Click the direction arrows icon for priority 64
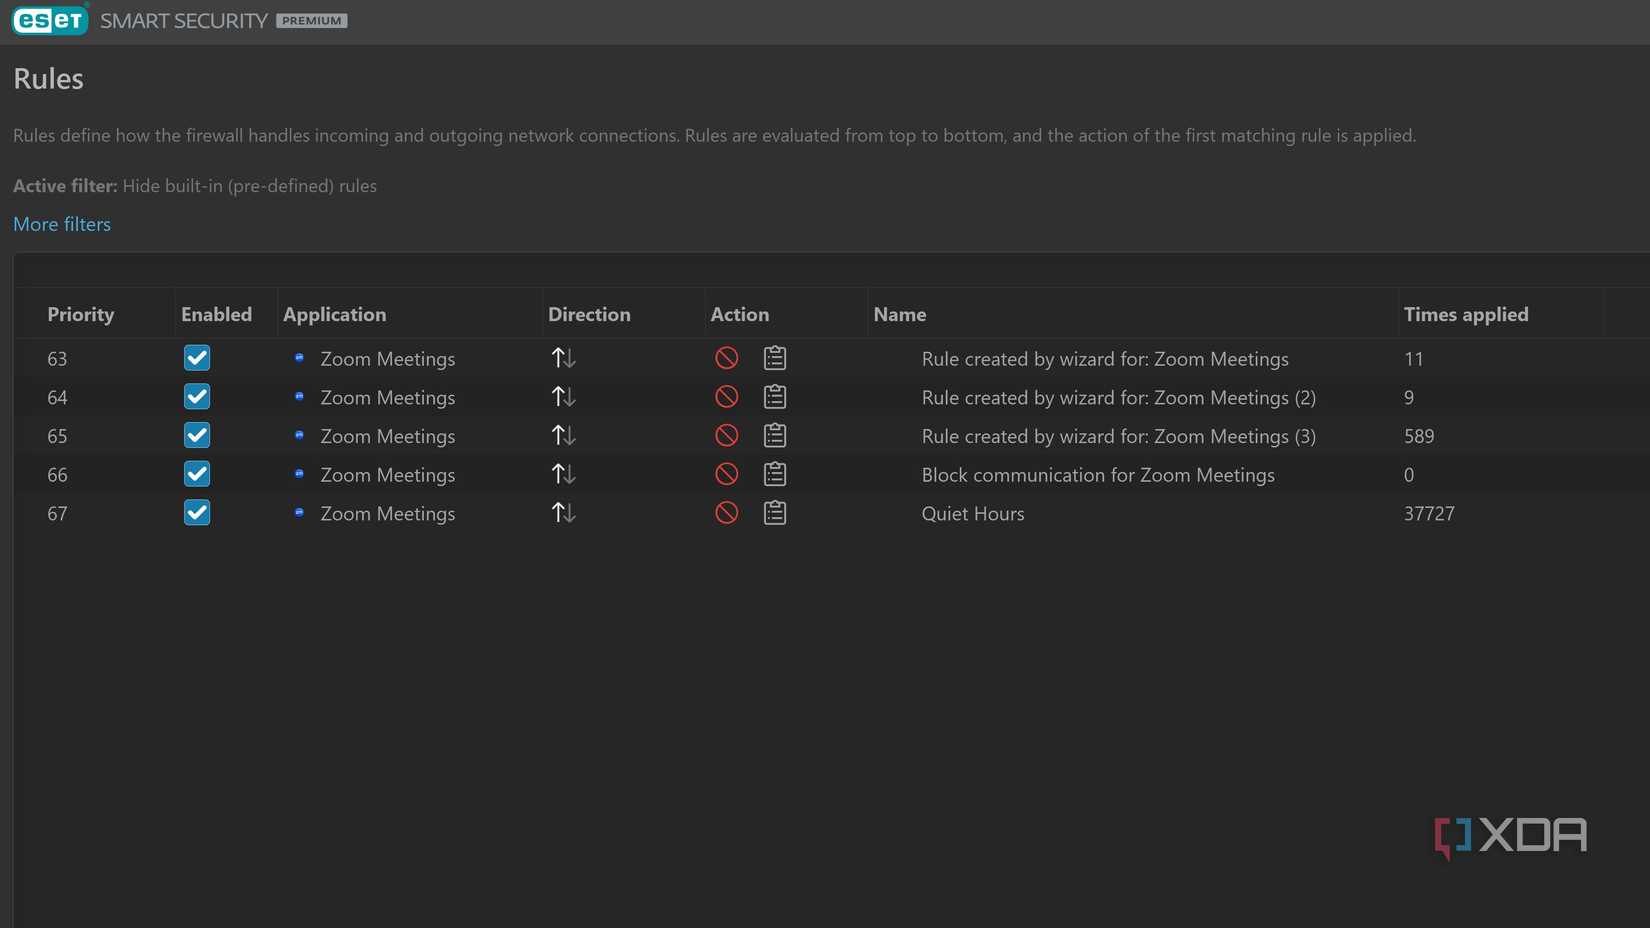 pyautogui.click(x=563, y=396)
